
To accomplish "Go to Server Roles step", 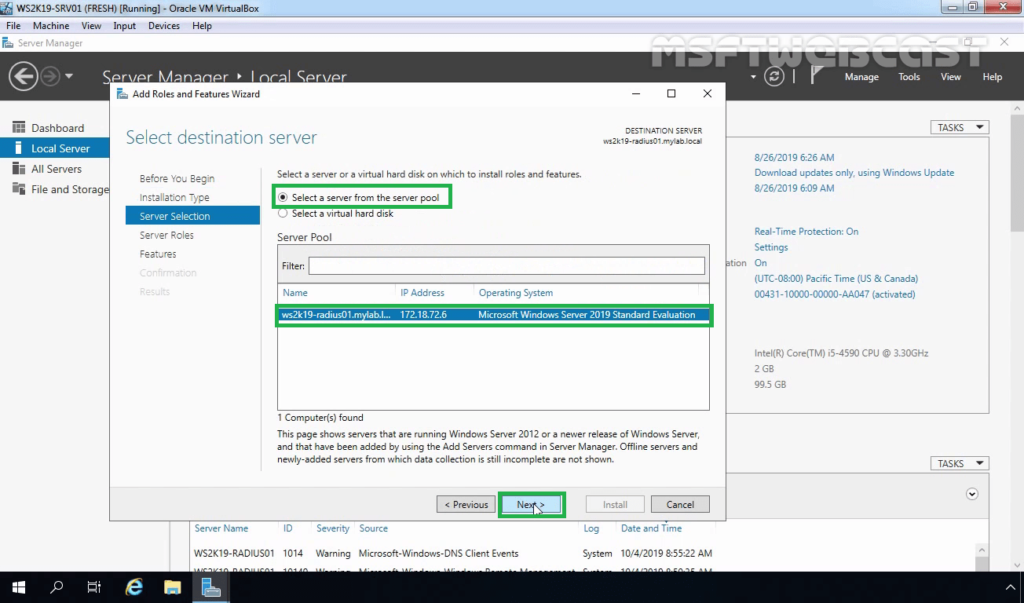I will 167,235.
